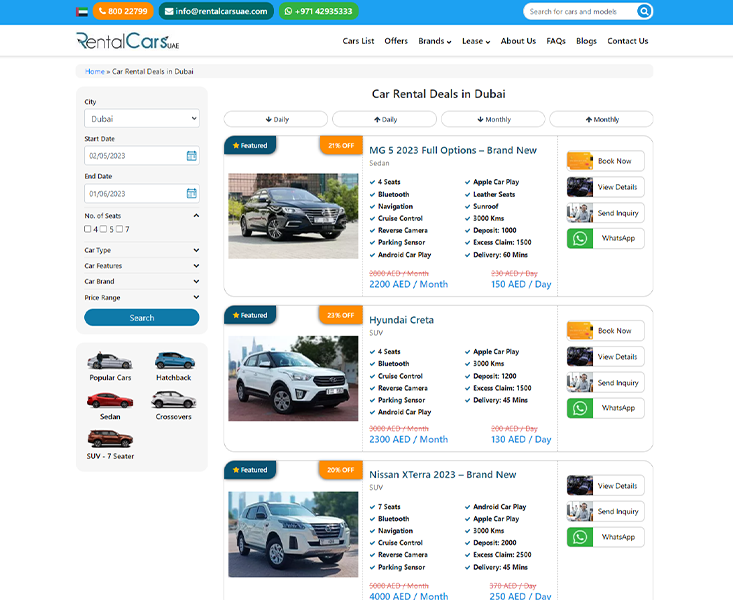The height and width of the screenshot is (600, 733).
Task: Expand the Car Brand filter
Action: (x=142, y=282)
